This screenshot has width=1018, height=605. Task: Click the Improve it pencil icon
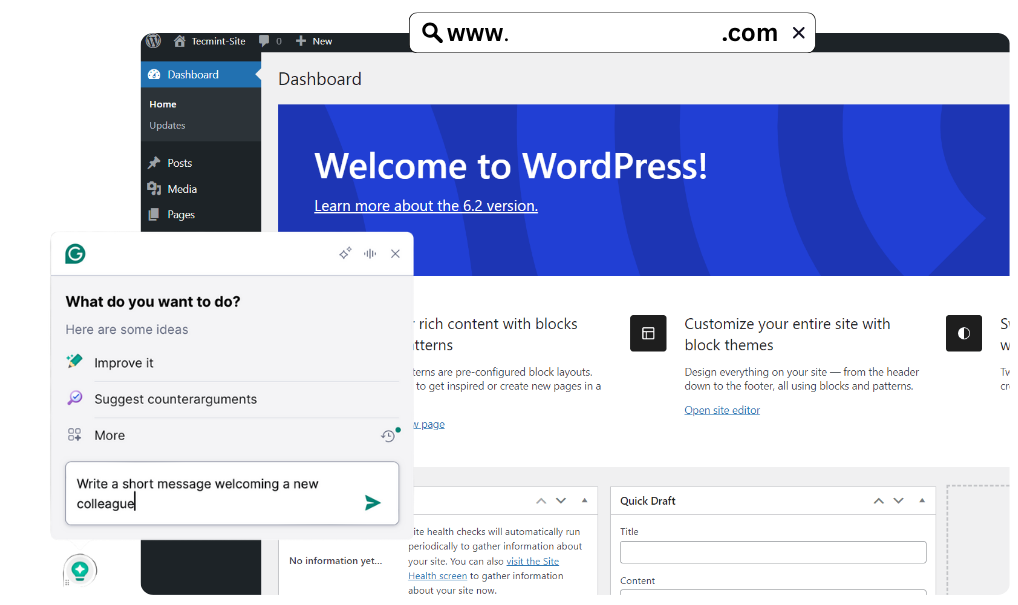click(x=75, y=361)
